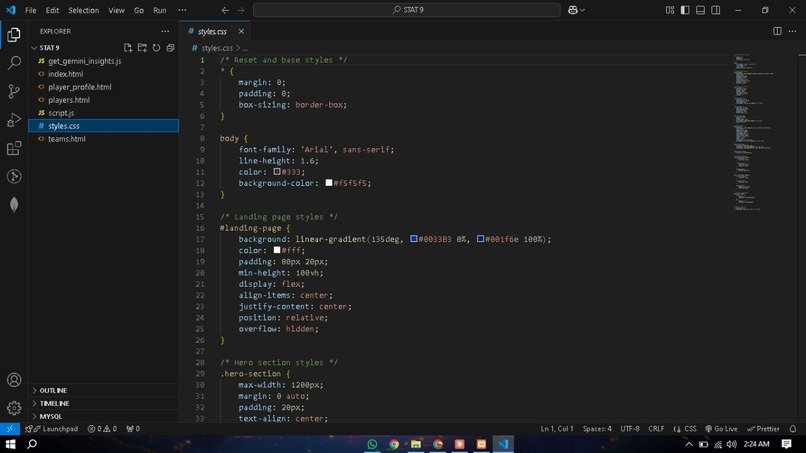Expand the OUTLINE section
The height and width of the screenshot is (453, 806).
(103, 391)
